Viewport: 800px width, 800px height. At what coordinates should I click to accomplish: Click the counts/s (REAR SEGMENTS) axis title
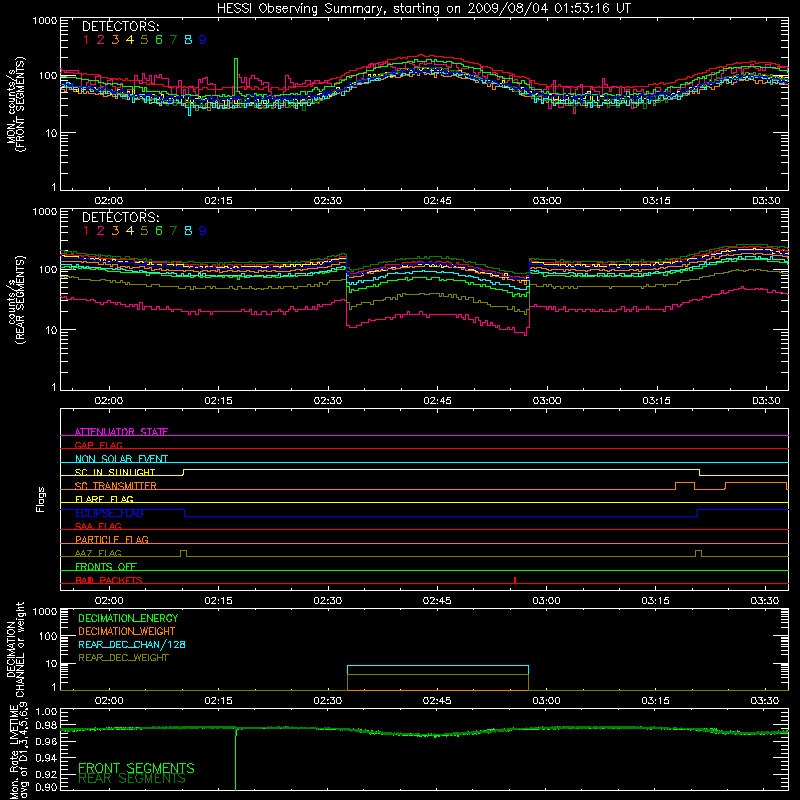pyautogui.click(x=17, y=299)
